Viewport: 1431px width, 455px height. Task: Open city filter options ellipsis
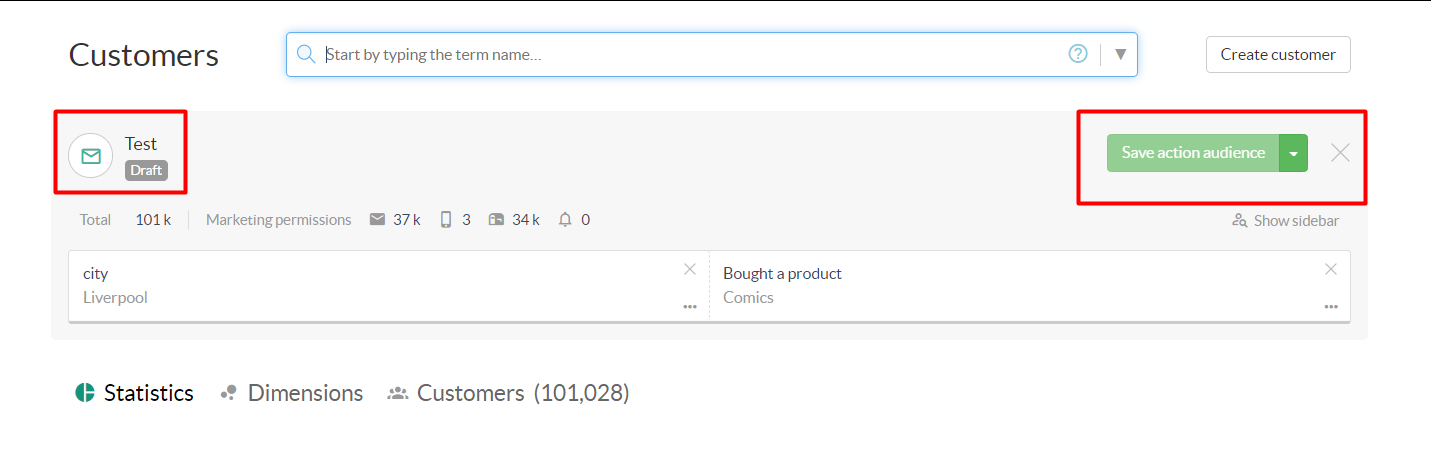[x=690, y=307]
